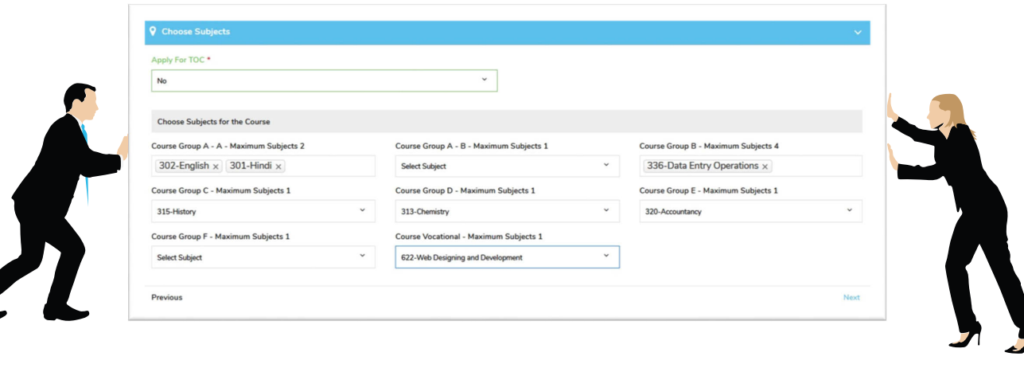Screen dimensions: 1024x372
Task: Click Choose Subjects for the Course heading
Action: pyautogui.click(x=214, y=121)
